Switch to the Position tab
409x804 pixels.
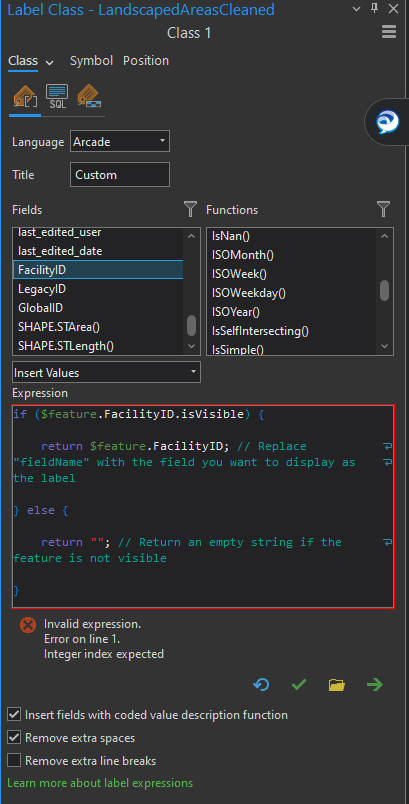[146, 61]
